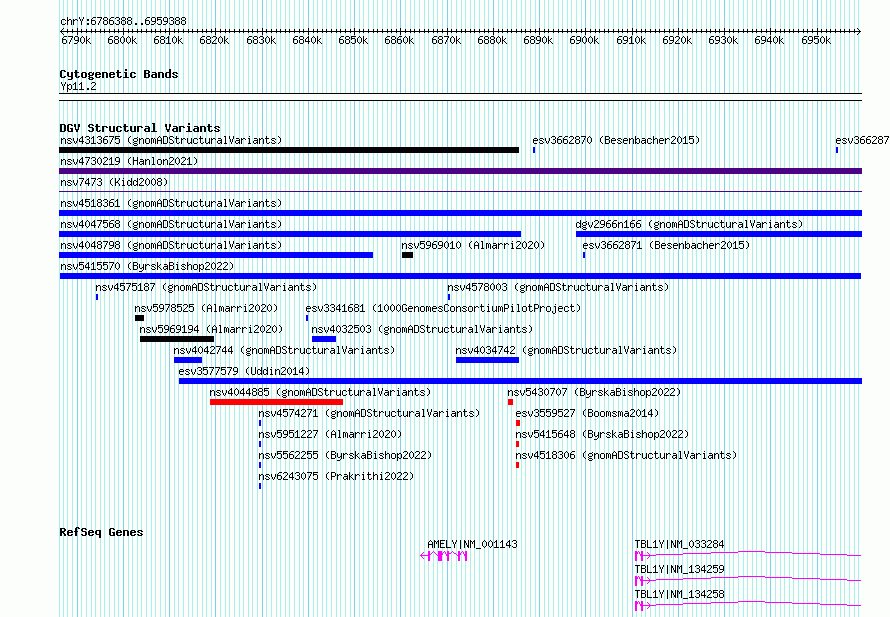
Task: Click the black nsv4313675 variant bar
Action: pos(289,150)
